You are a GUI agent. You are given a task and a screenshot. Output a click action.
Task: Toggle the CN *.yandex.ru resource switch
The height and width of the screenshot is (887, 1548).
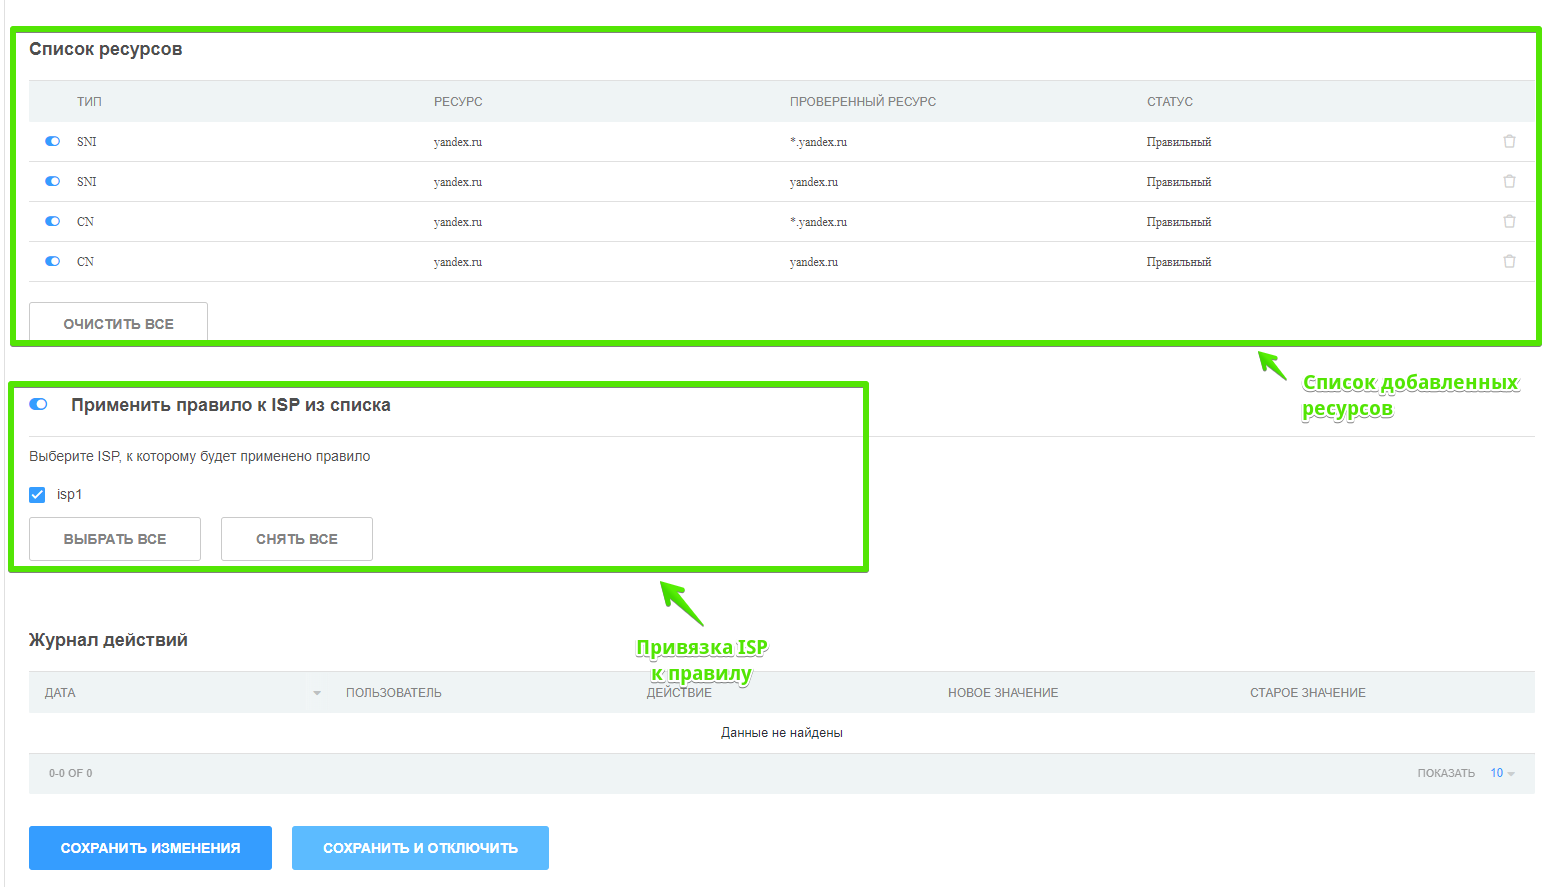(x=53, y=222)
